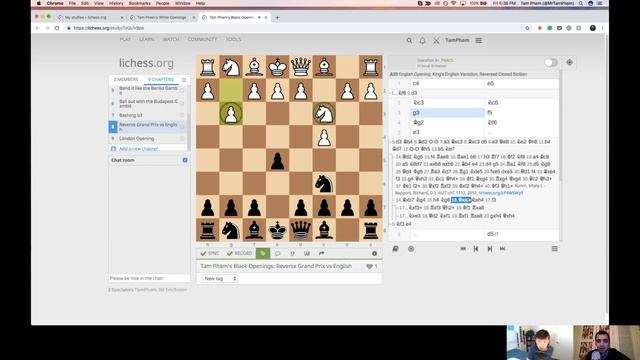Open the hamburger menu next to TamPham

478,40
